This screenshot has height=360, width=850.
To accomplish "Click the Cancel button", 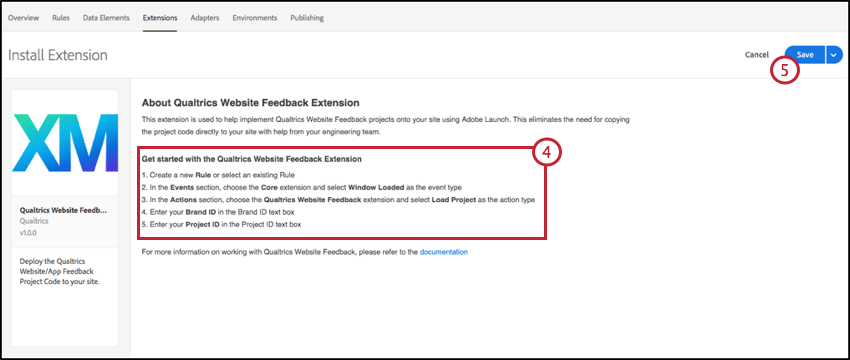I will [x=757, y=55].
